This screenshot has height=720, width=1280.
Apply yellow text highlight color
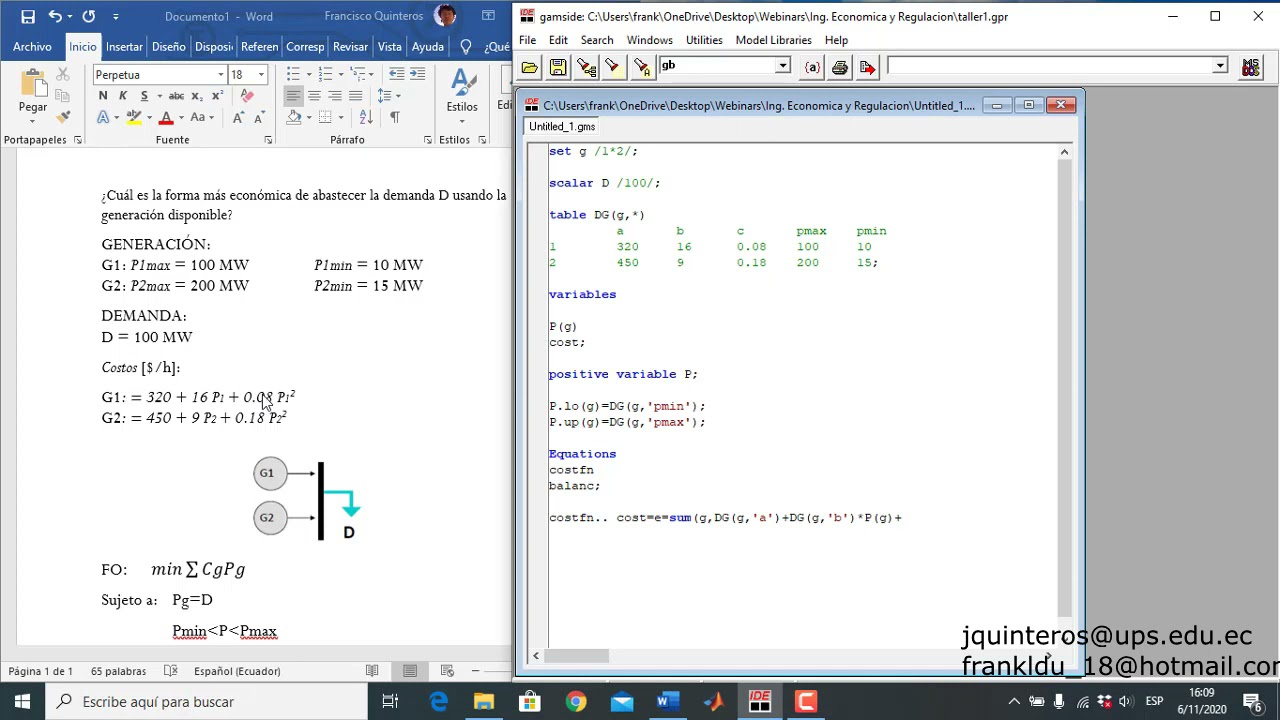tap(133, 117)
